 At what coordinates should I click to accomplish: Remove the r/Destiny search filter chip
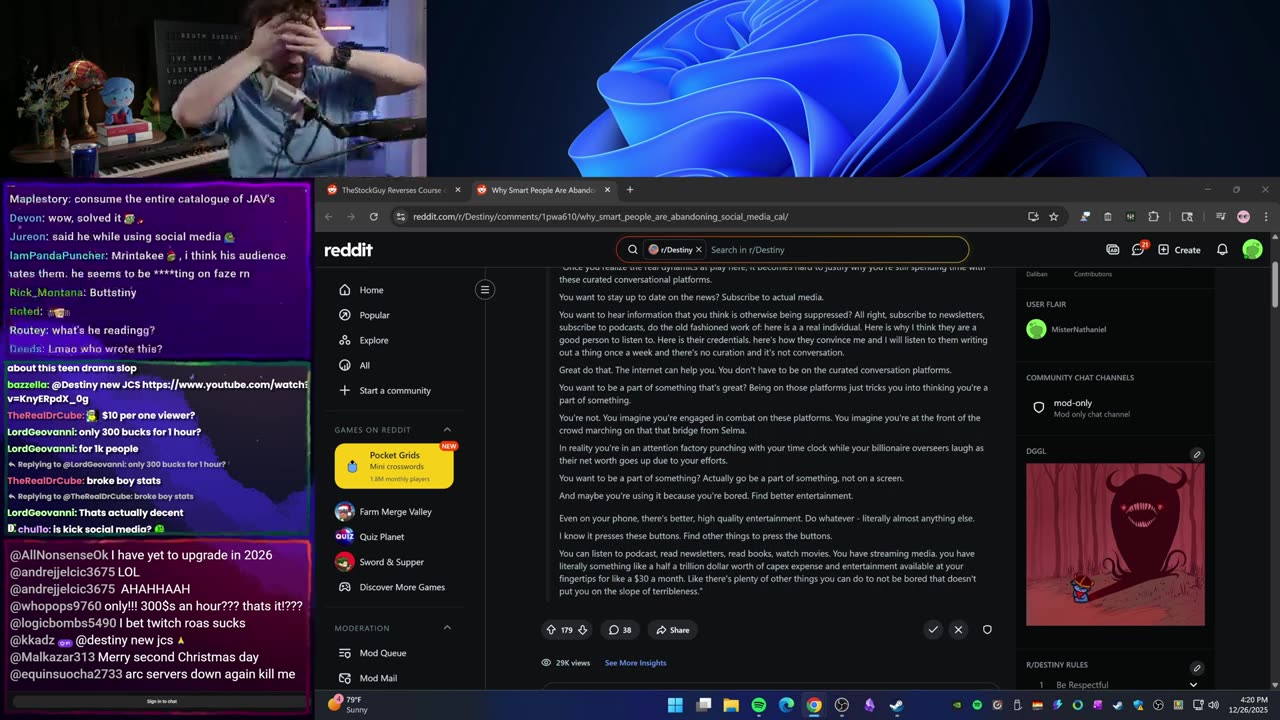tap(698, 249)
